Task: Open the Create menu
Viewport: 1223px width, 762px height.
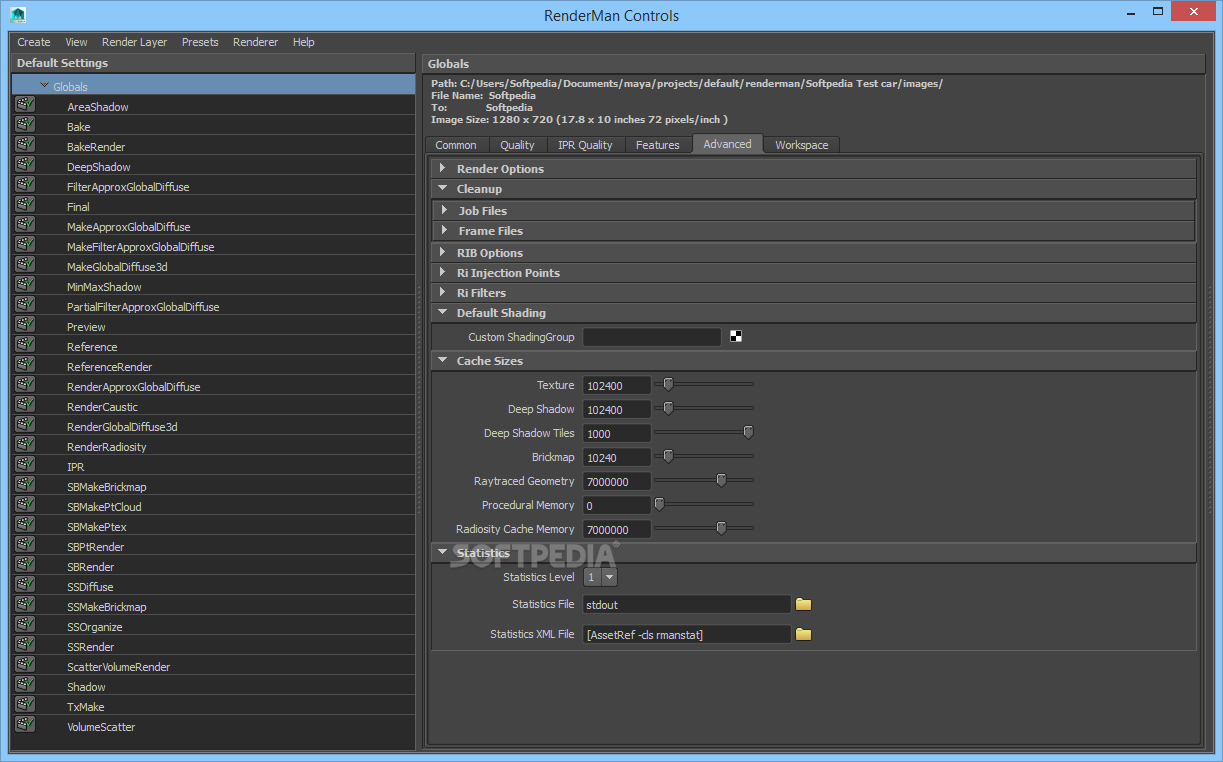Action: click(34, 42)
